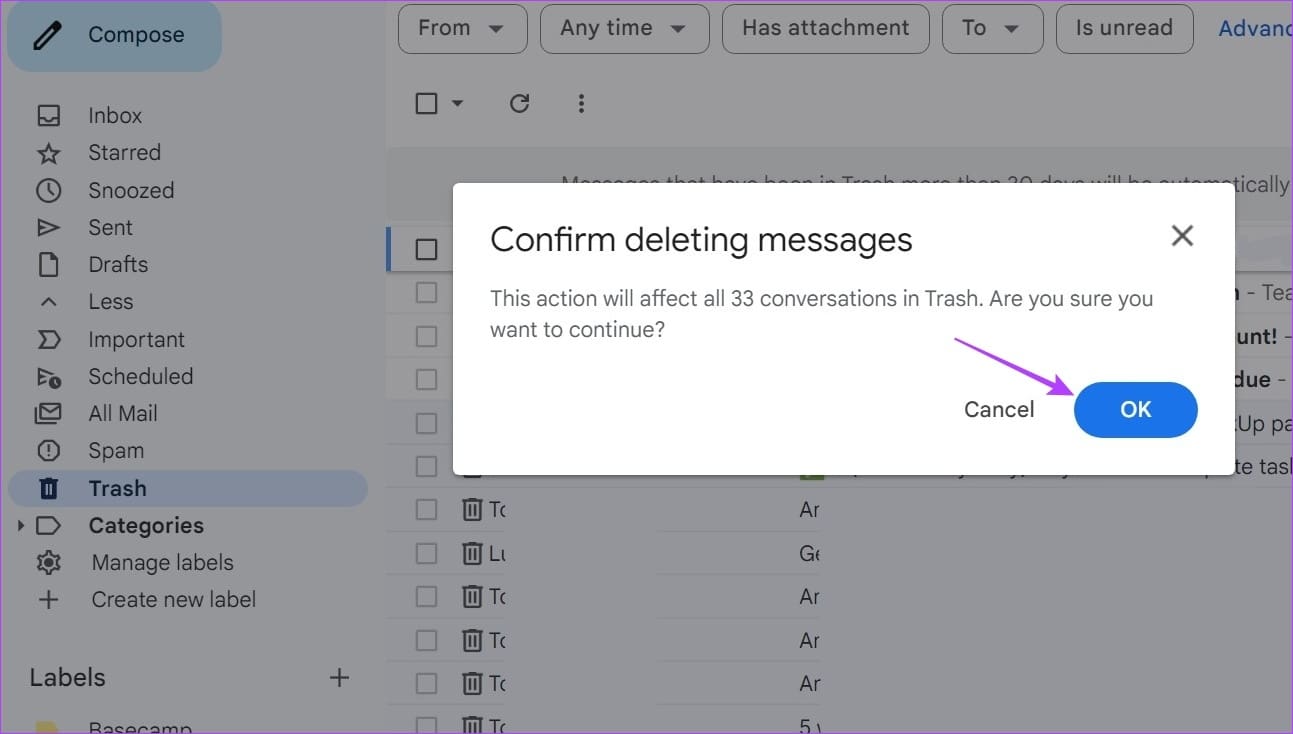Collapse the sidebar with Less

coord(110,301)
